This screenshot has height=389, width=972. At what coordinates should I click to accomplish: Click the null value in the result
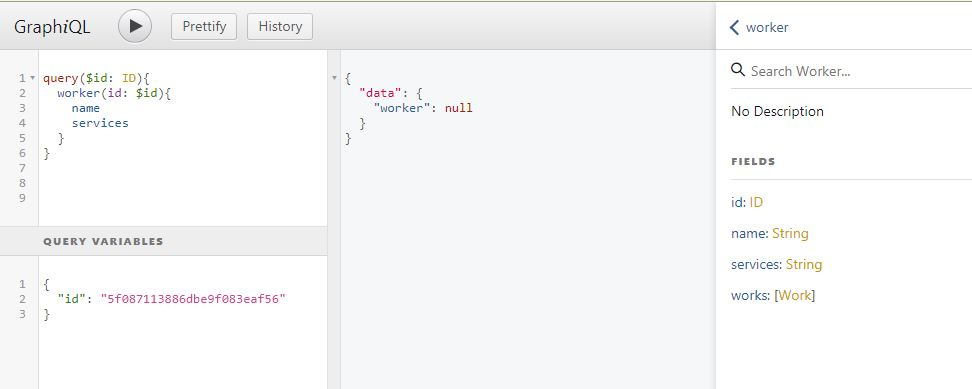tap(459, 108)
